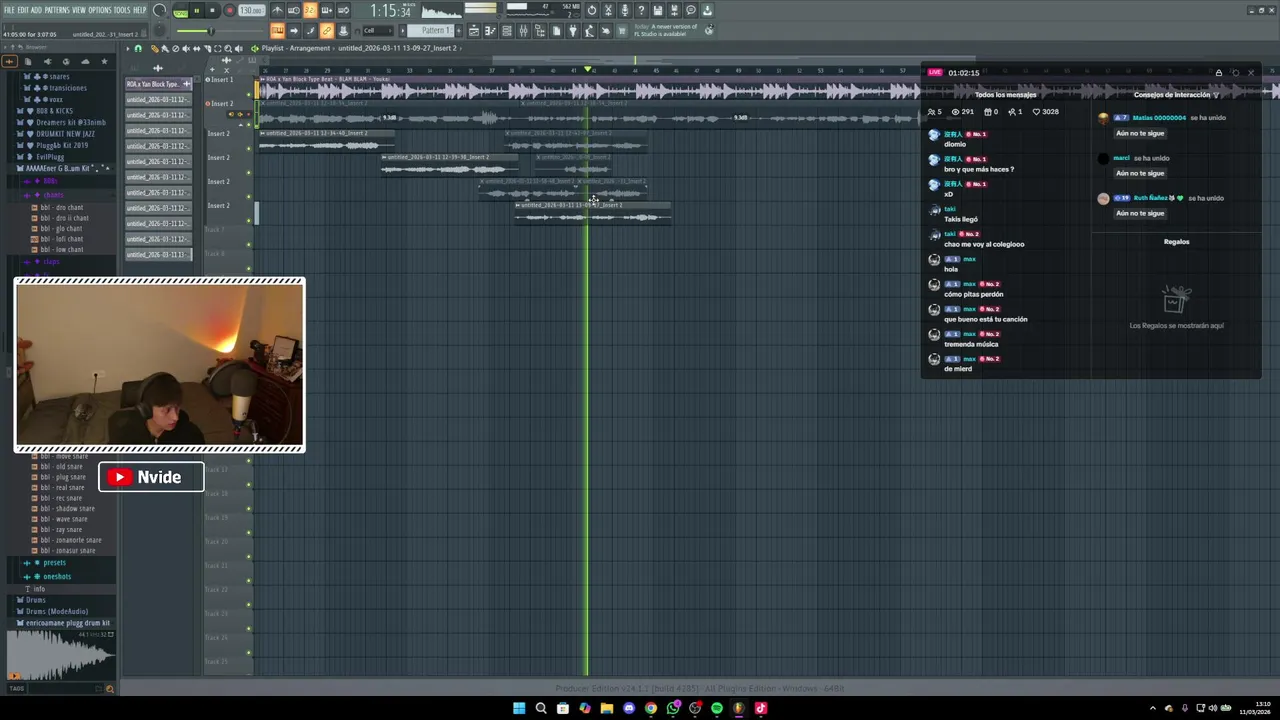Open the Pattern 1 selector
This screenshot has width=1280, height=720.
coord(430,31)
